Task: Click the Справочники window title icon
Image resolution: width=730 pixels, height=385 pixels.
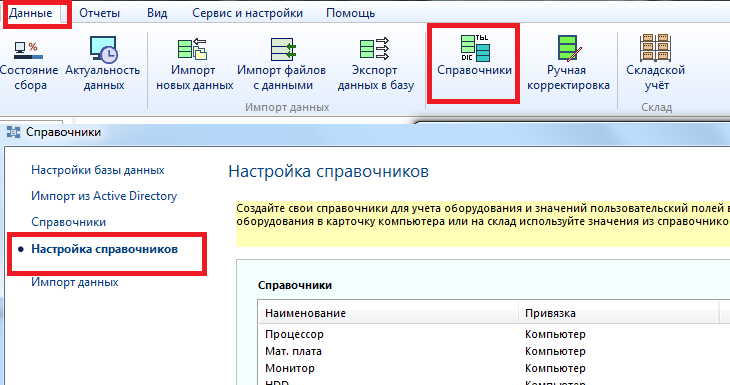Action: pyautogui.click(x=14, y=132)
